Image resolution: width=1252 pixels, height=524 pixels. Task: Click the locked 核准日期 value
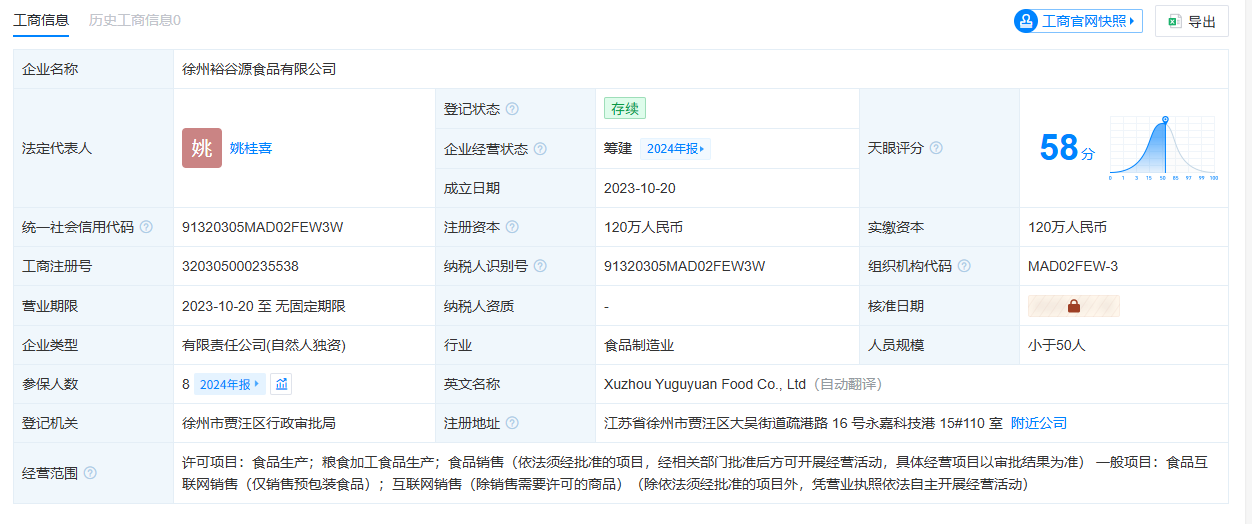1074,306
